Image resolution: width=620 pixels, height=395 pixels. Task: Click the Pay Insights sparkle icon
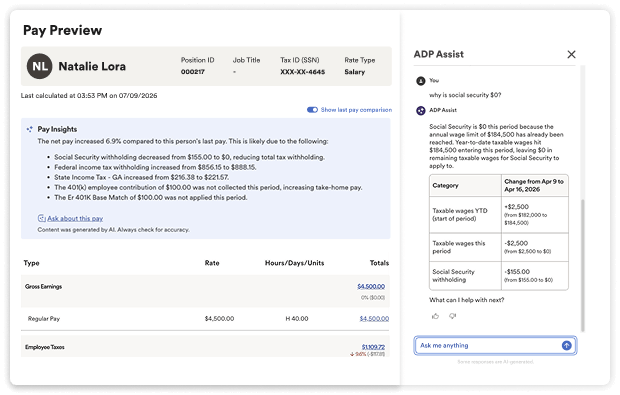[30, 129]
